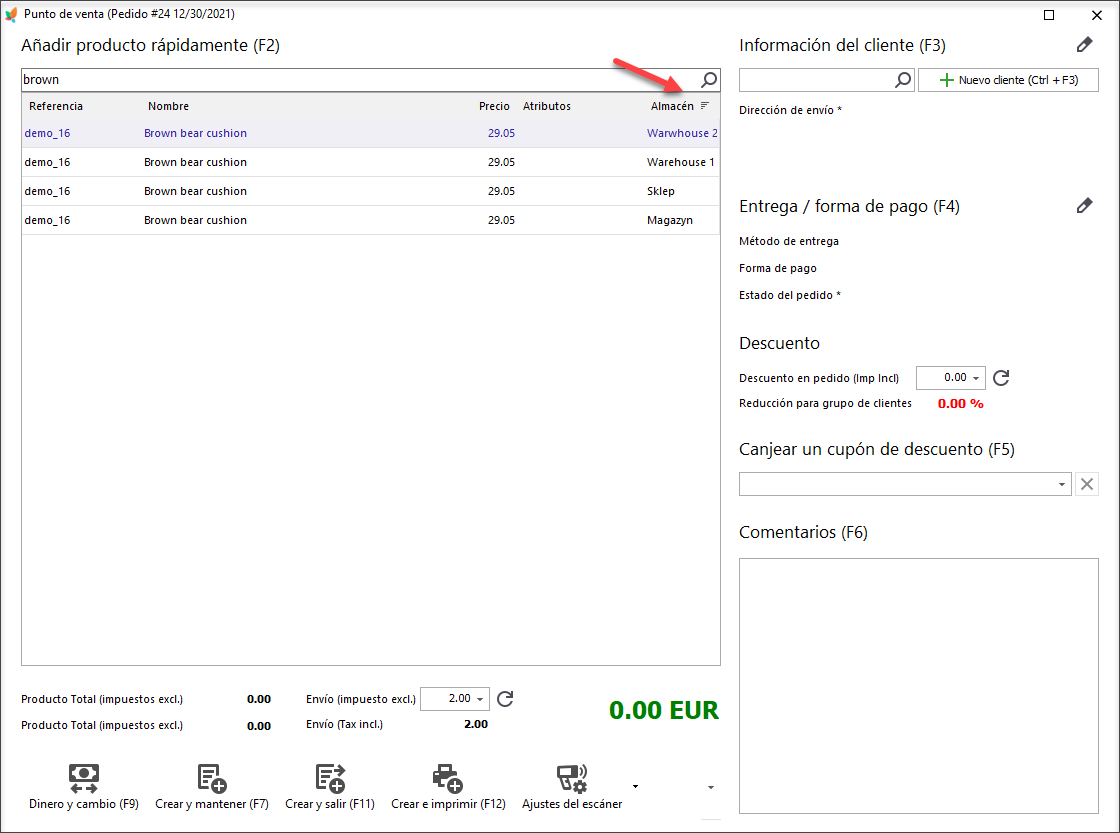
Task: Sort by Nombre column header
Action: [x=169, y=106]
